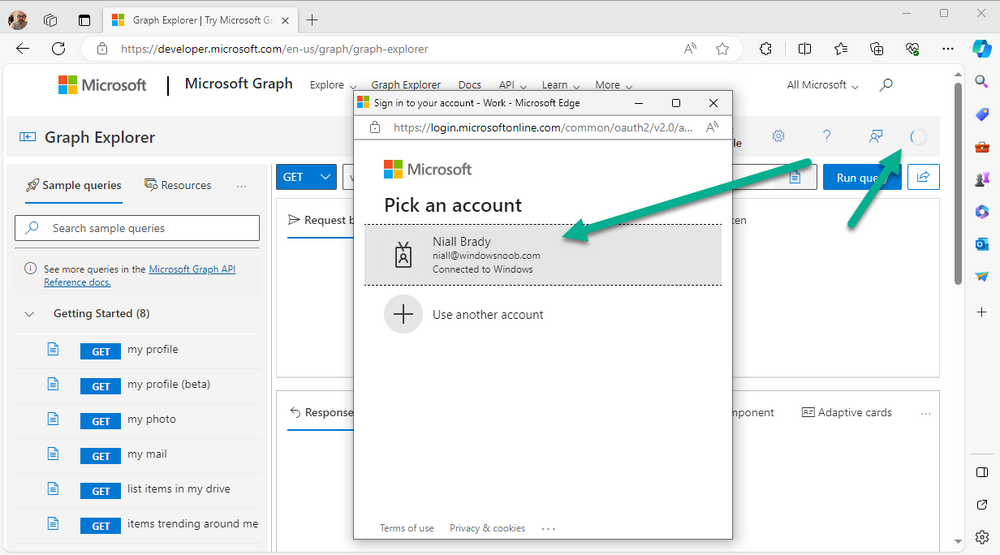Open the Graph Explorer settings gear
This screenshot has width=1000, height=555.
click(x=778, y=136)
